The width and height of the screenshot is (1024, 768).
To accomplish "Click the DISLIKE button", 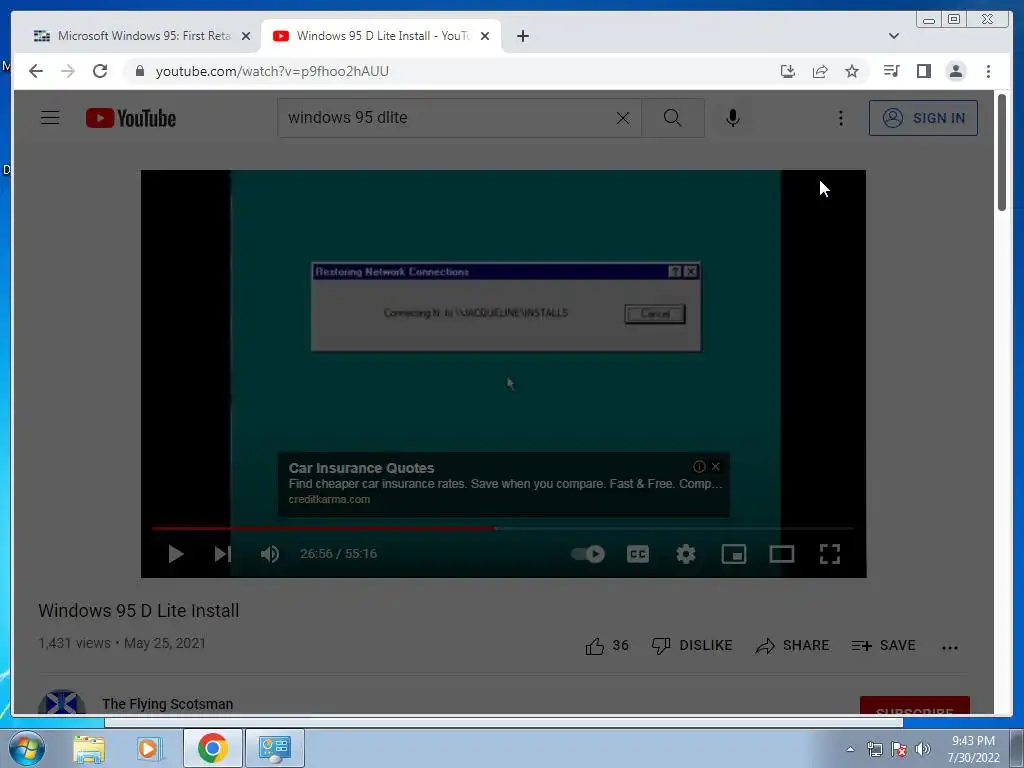I will click(692, 646).
